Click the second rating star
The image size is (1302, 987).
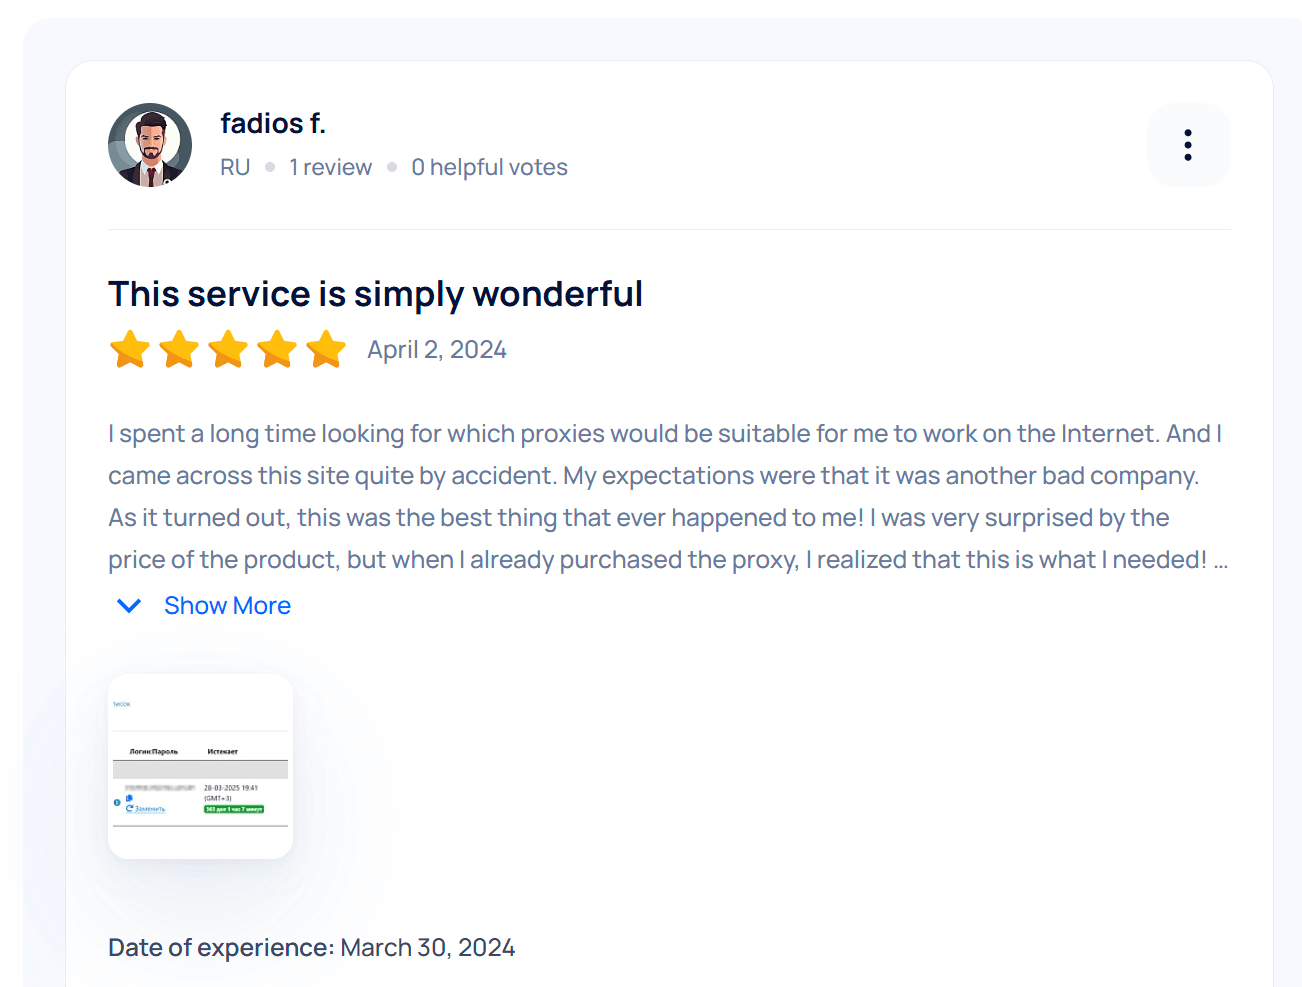click(x=179, y=350)
